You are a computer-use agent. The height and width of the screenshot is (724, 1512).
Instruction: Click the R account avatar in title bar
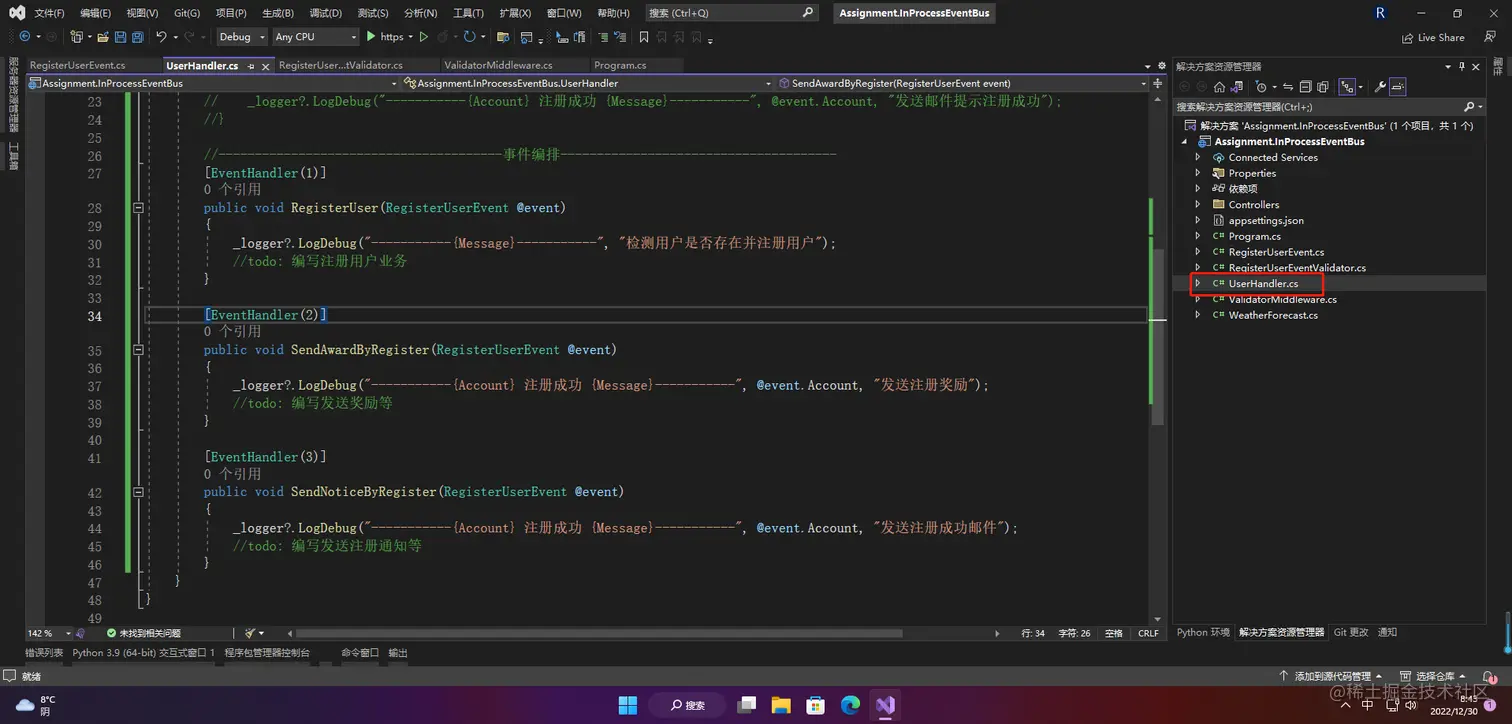coord(1381,13)
